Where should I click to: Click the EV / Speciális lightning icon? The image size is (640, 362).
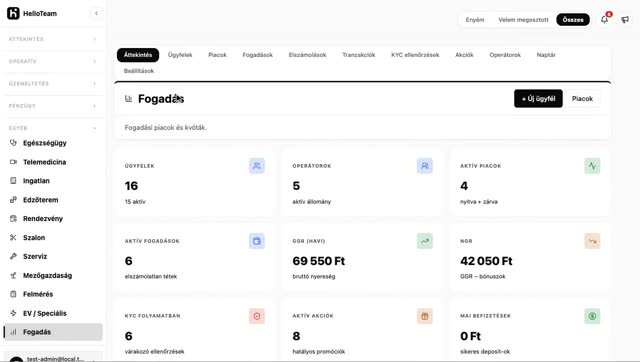click(13, 313)
